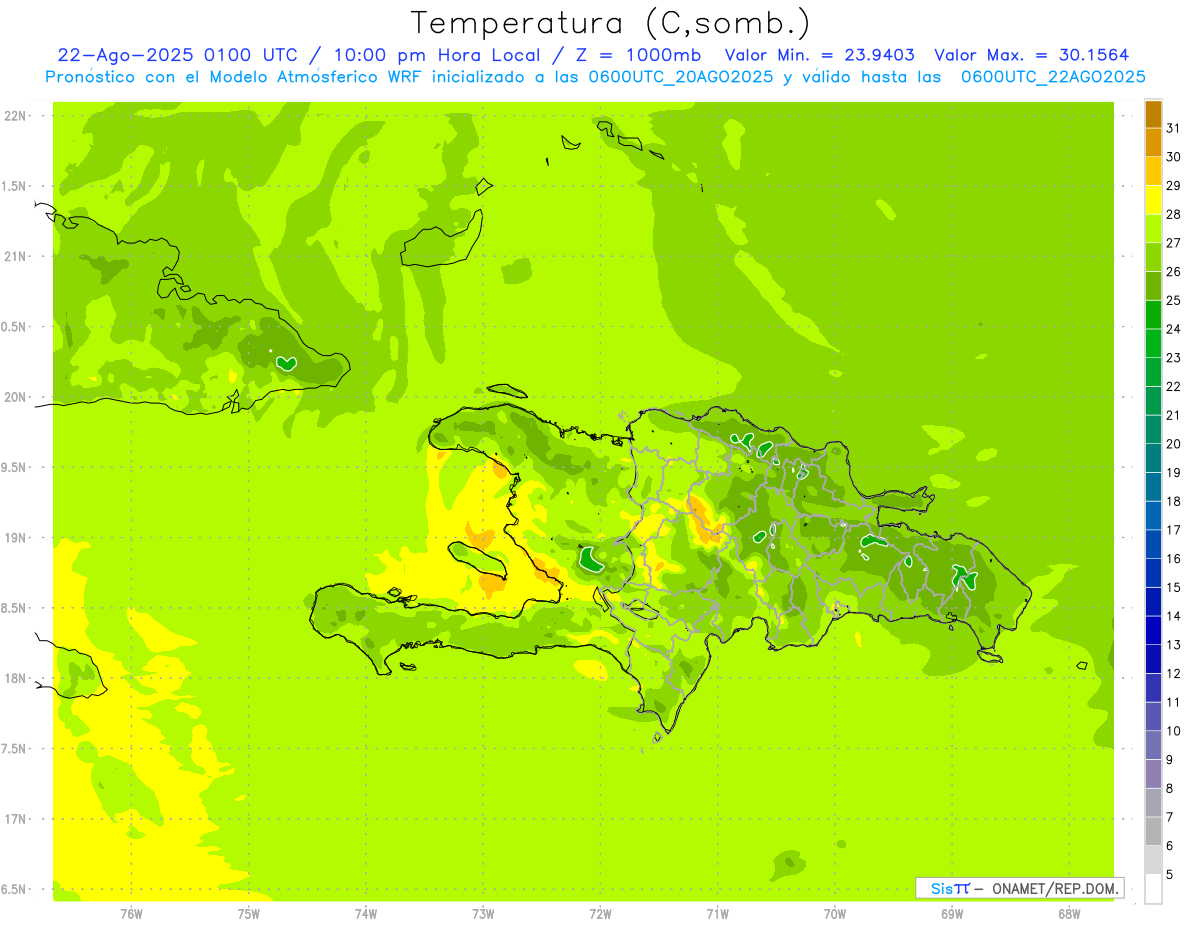Click the 76W longitude axis label
The width and height of the screenshot is (1200, 927).
click(x=131, y=914)
